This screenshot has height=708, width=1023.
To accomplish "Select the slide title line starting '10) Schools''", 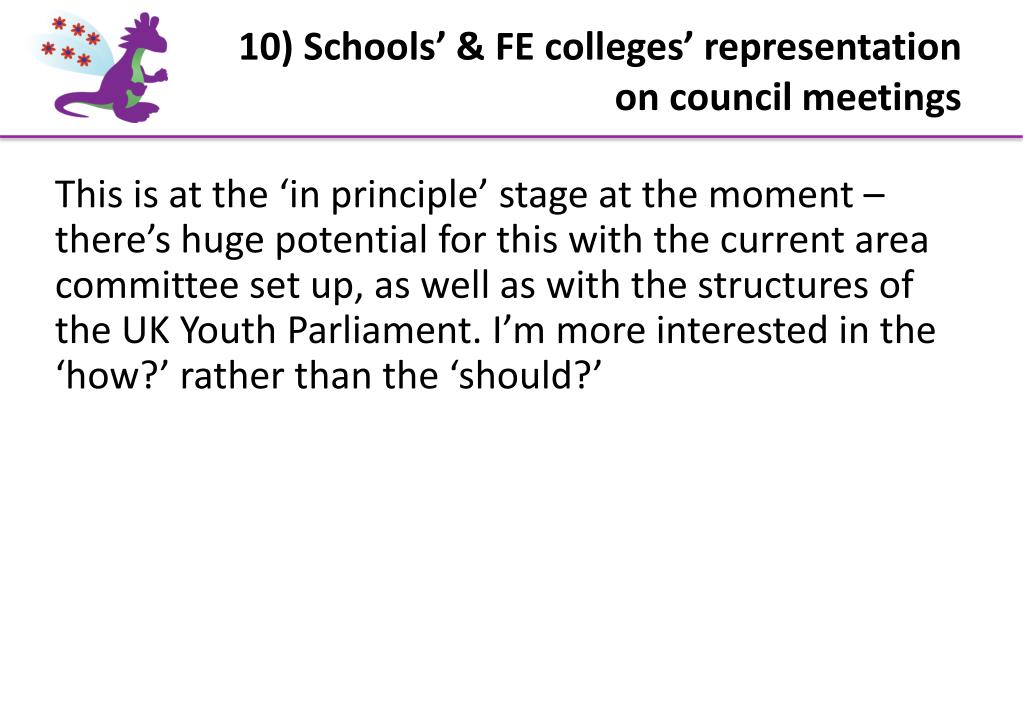I will coord(600,48).
